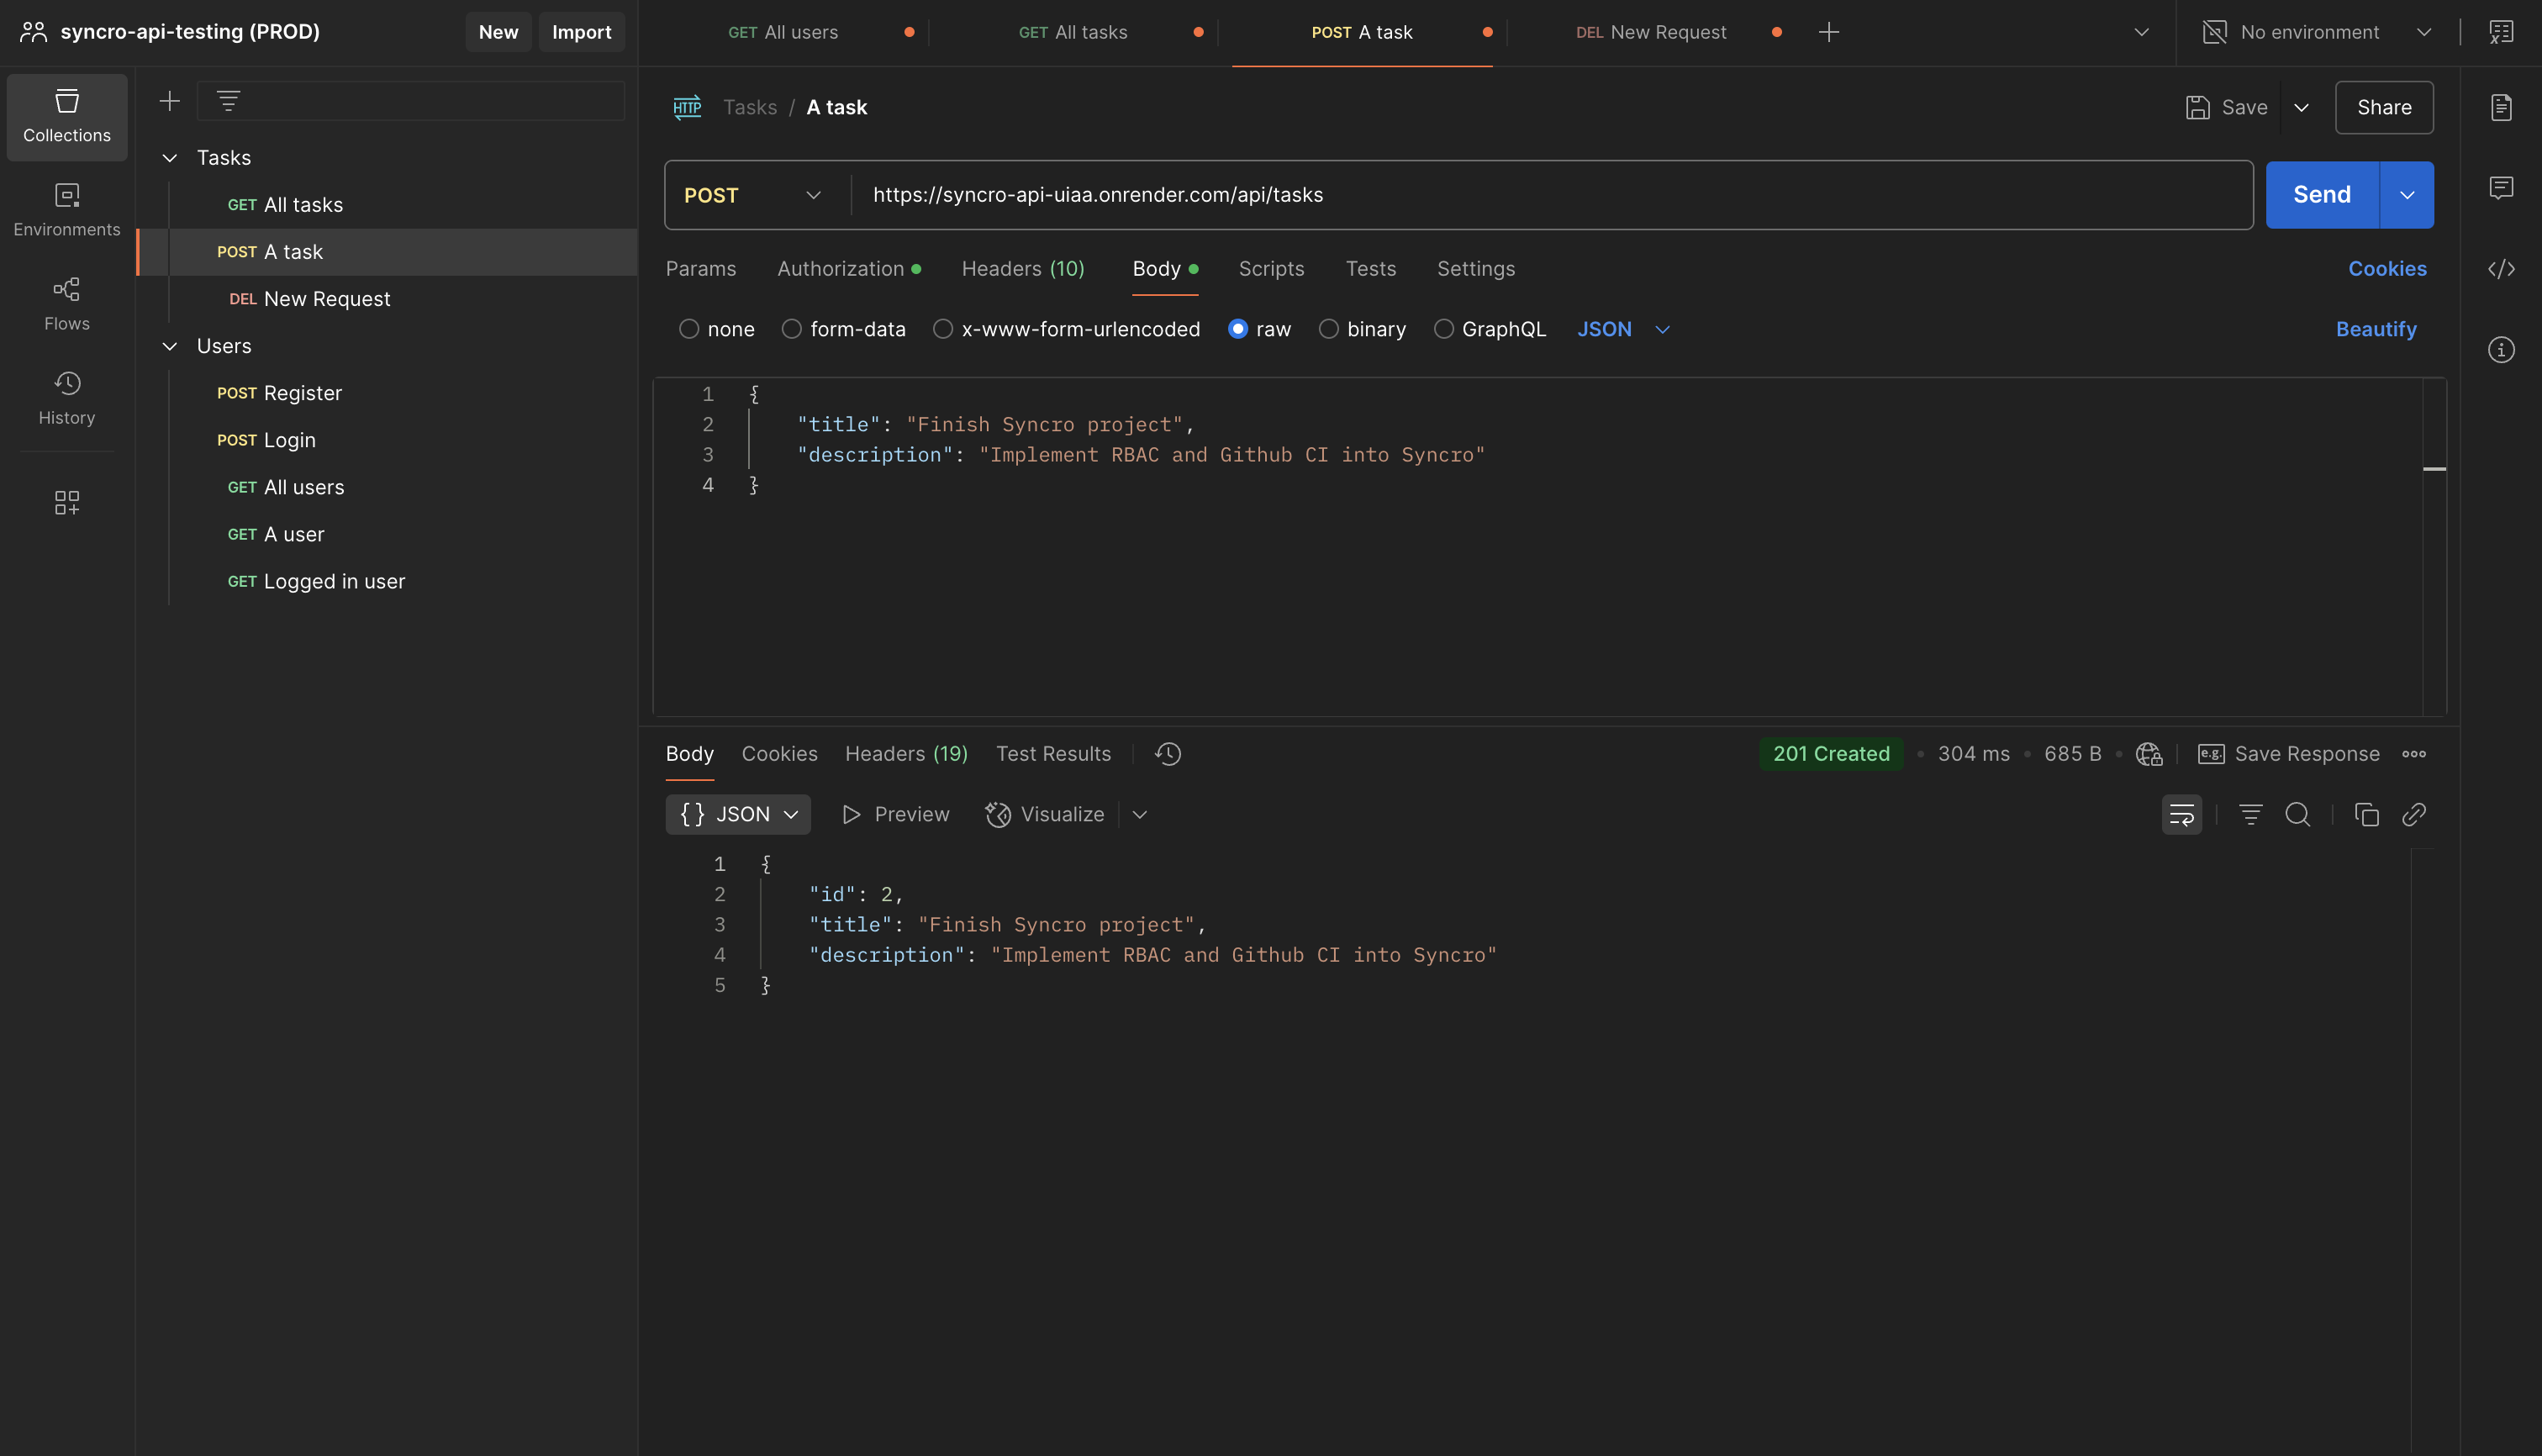This screenshot has width=2542, height=1456.
Task: Open the request Authorization tab
Action: 849,269
